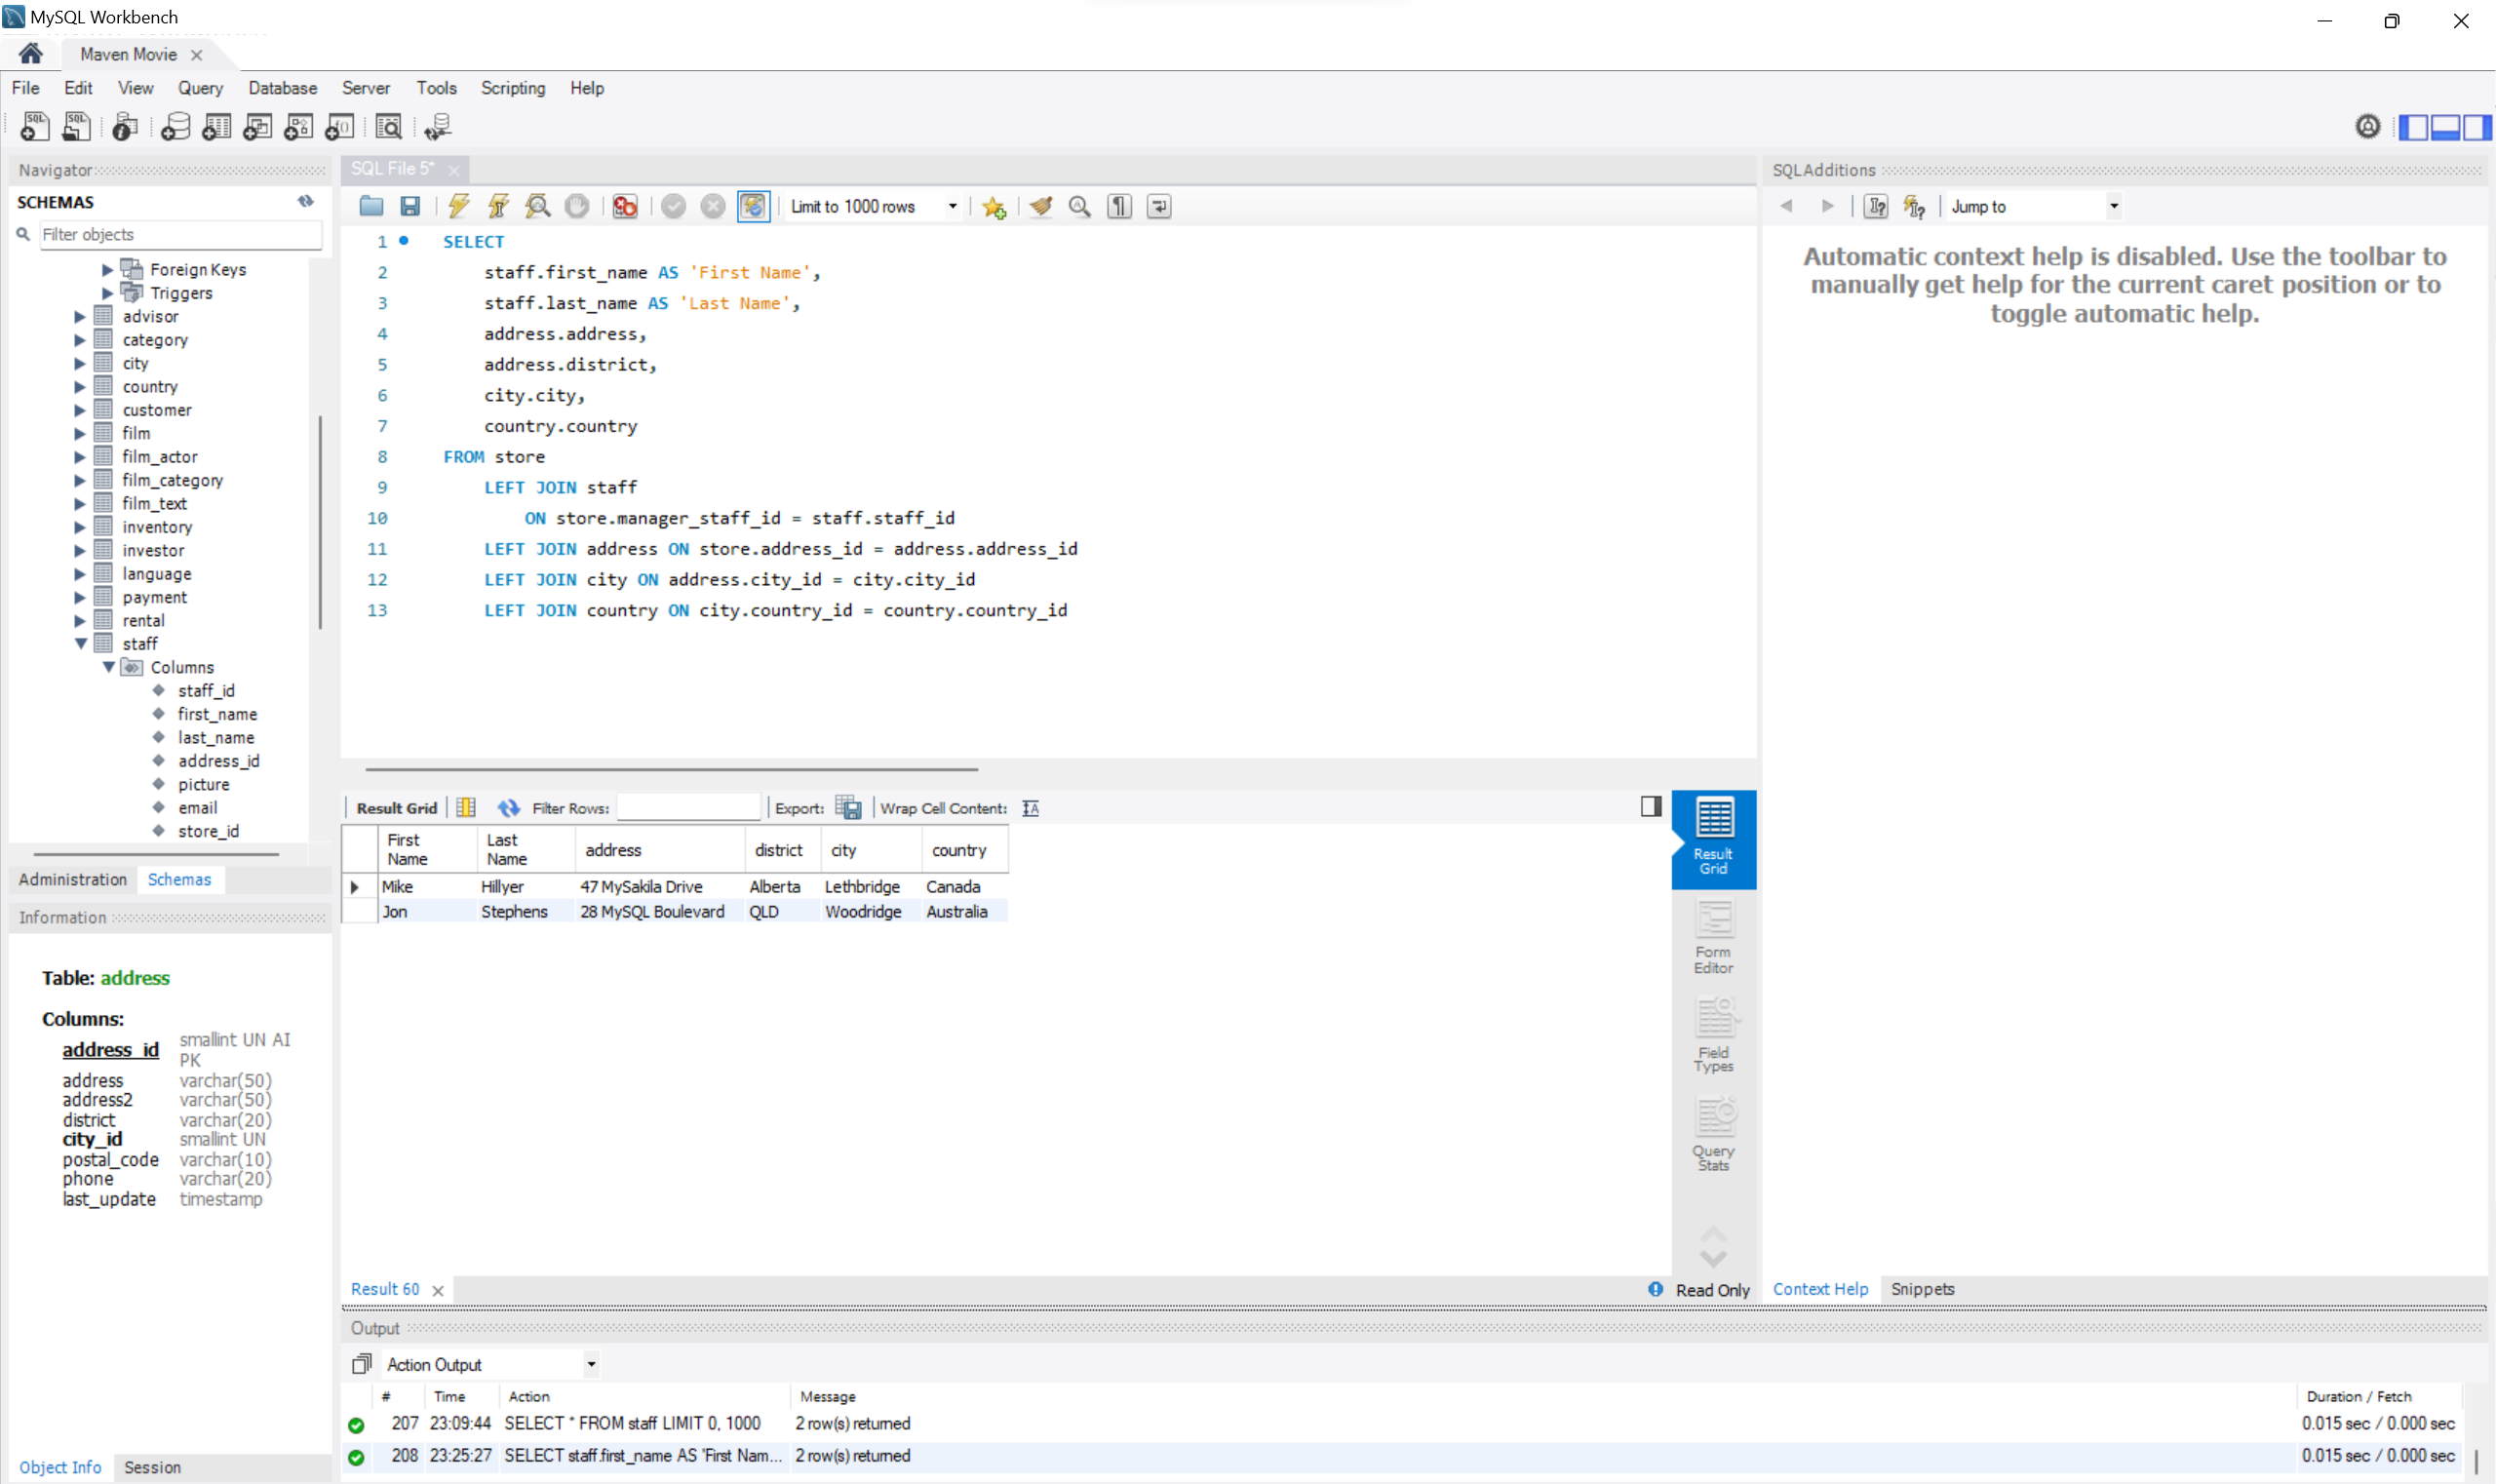Image resolution: width=2496 pixels, height=1484 pixels.
Task: Create a new SQL tab from the main toolbar
Action: pyautogui.click(x=33, y=126)
